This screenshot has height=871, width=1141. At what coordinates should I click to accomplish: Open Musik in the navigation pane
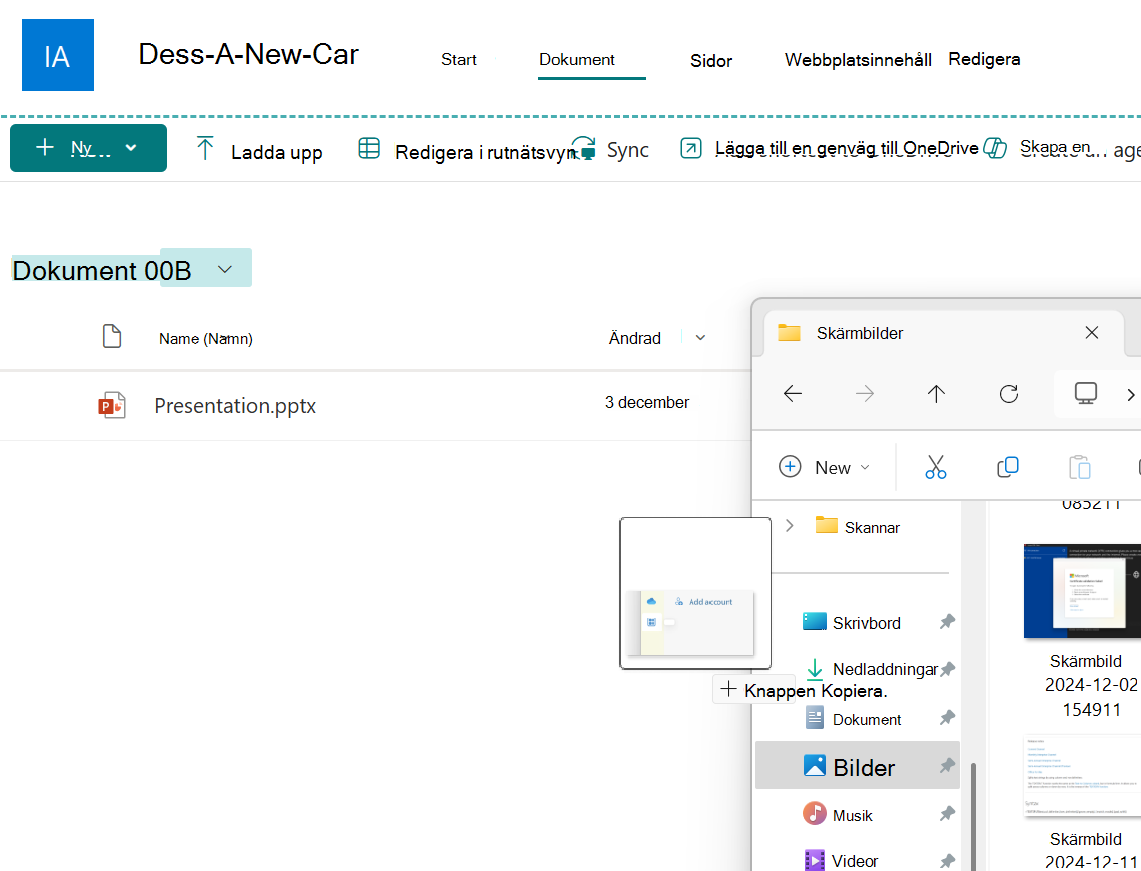[x=837, y=814]
